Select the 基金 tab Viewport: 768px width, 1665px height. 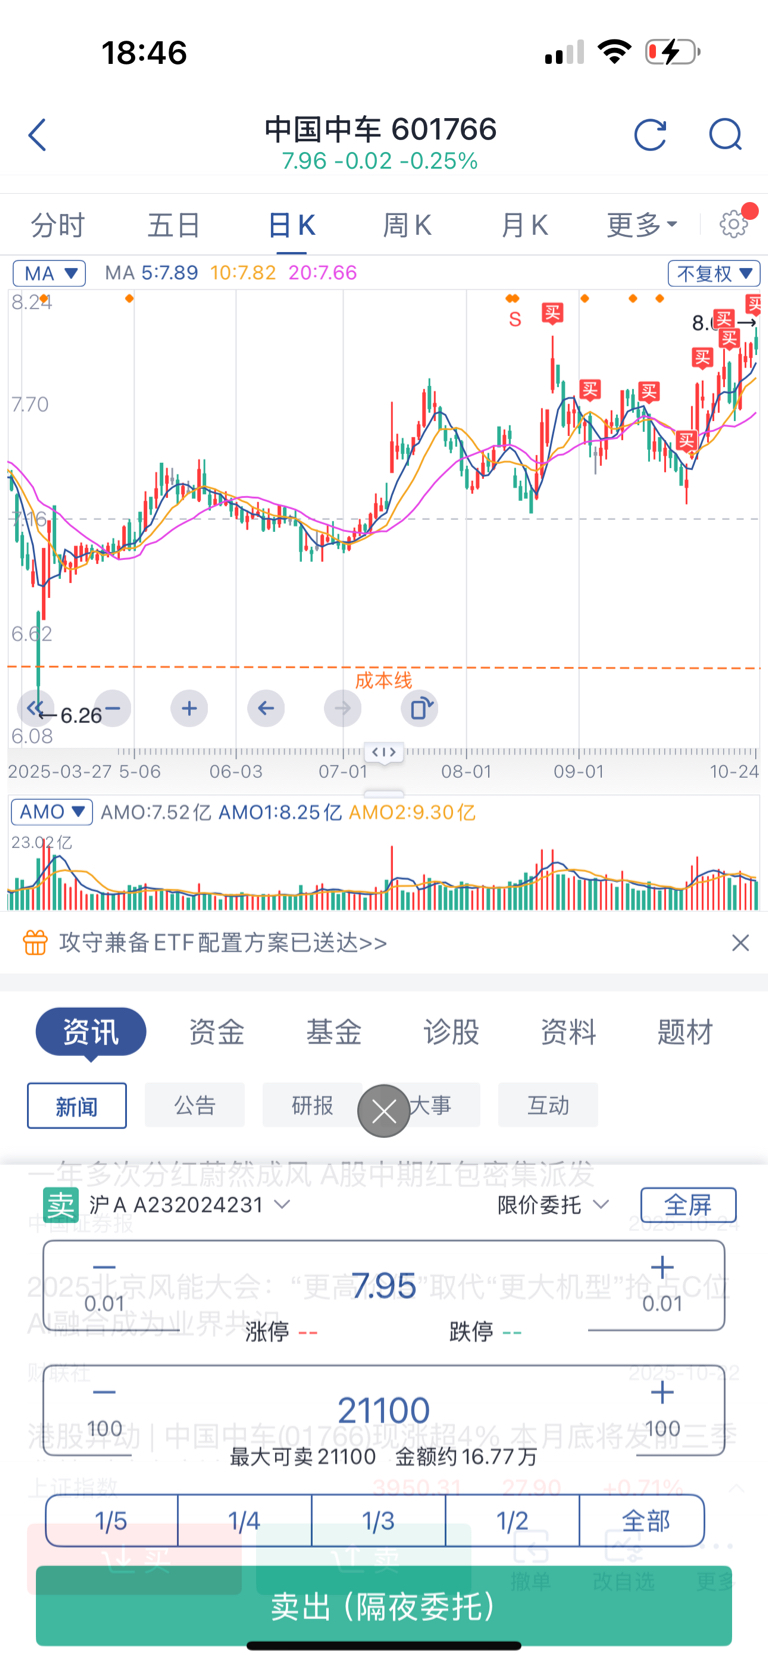(334, 1032)
